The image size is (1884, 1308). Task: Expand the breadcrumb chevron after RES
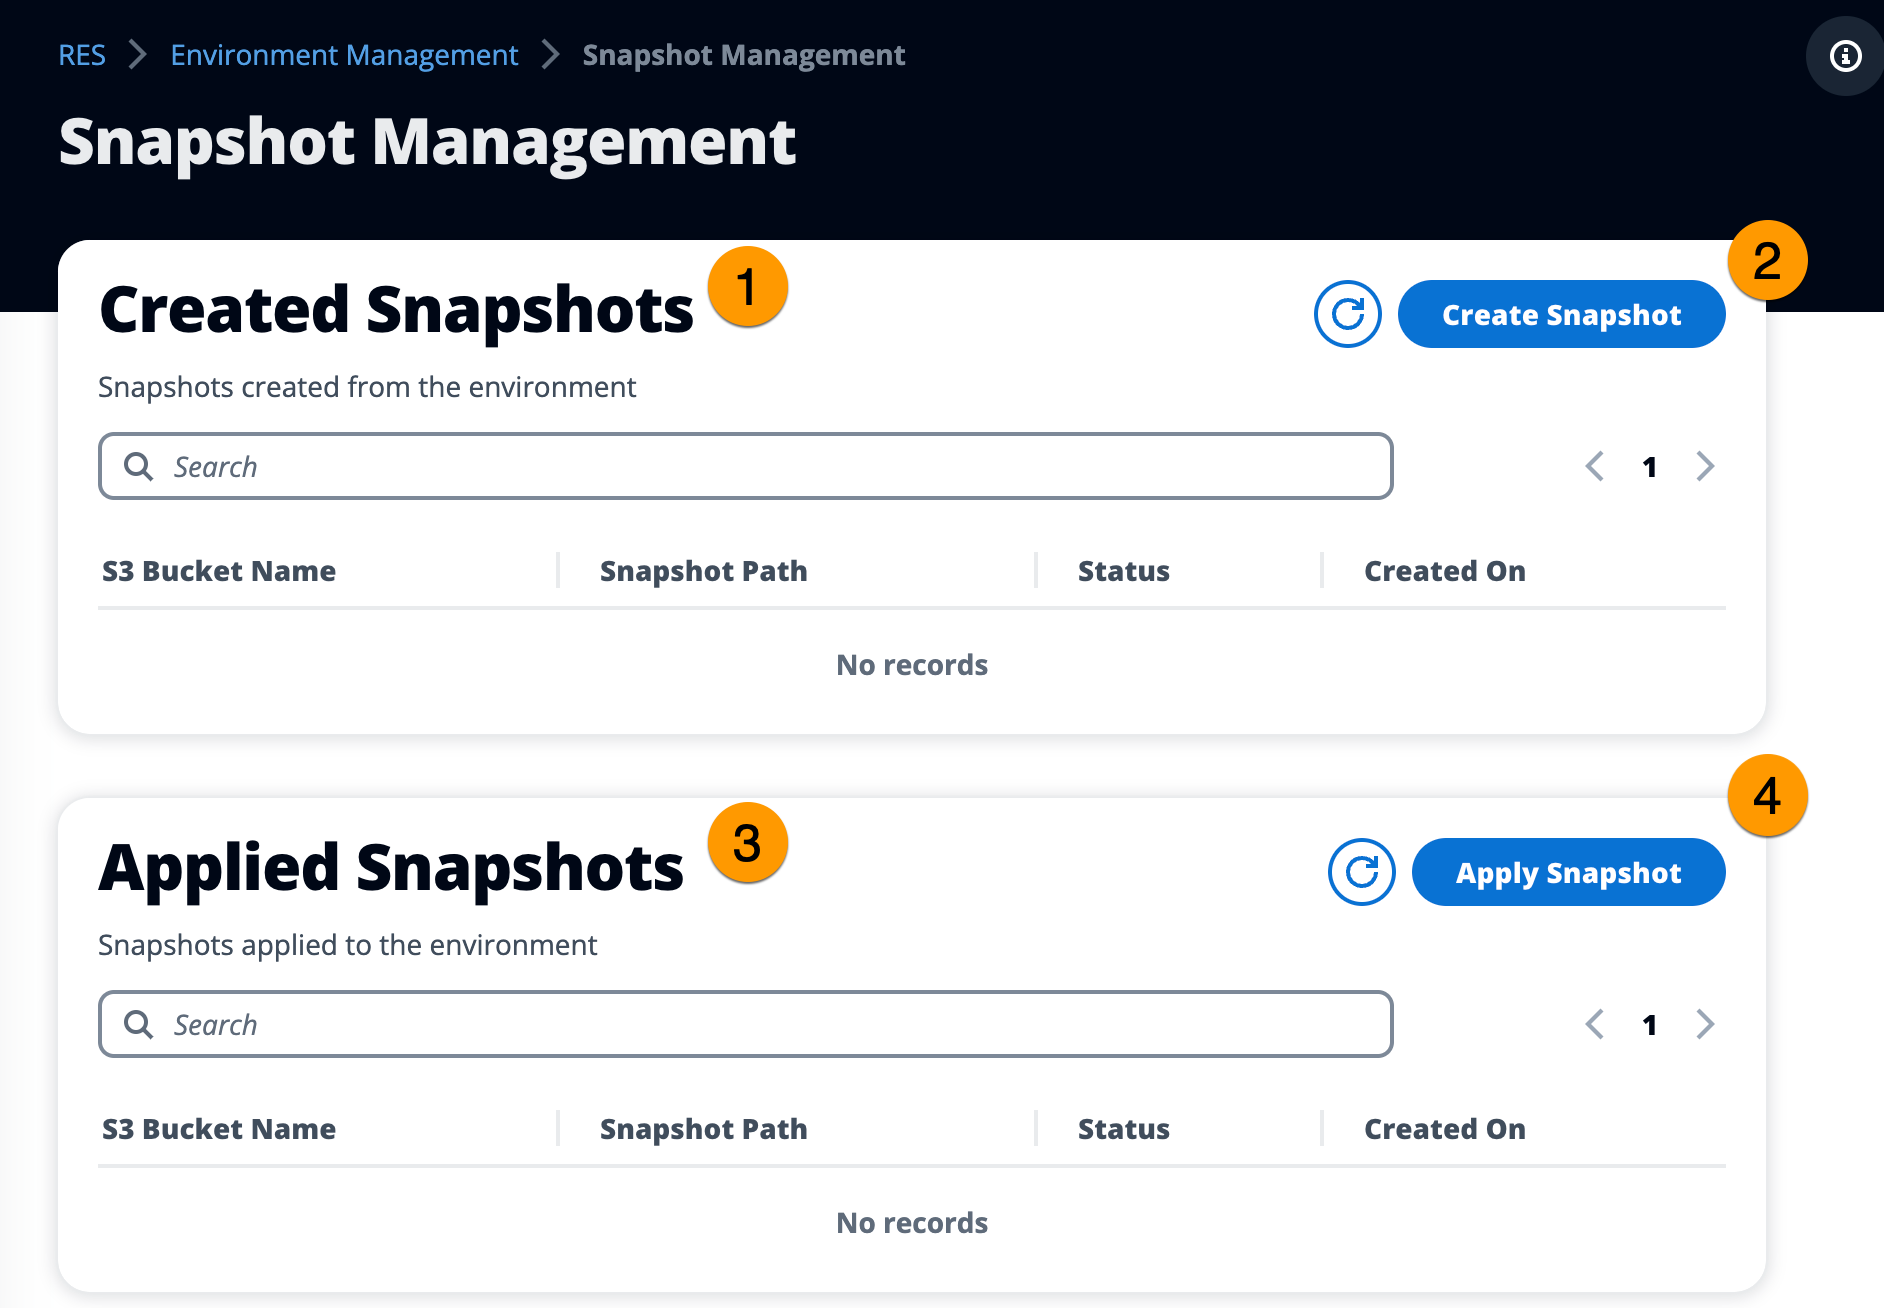tap(137, 55)
